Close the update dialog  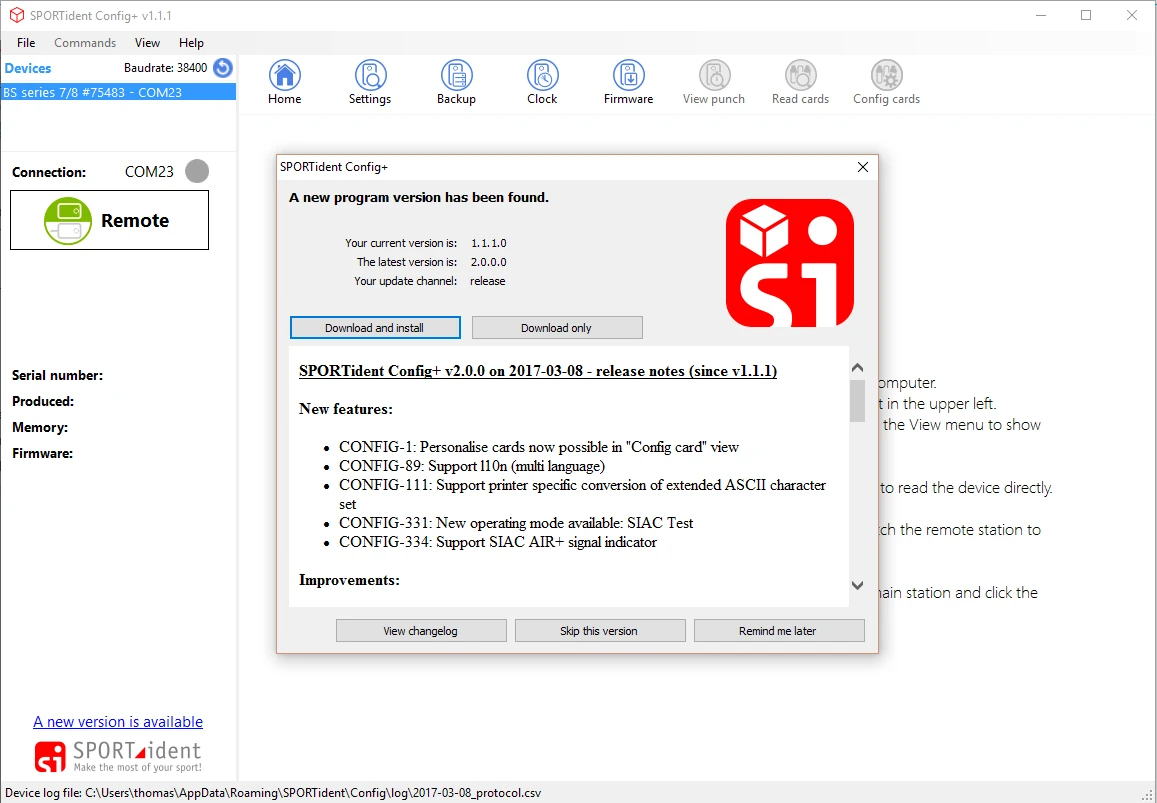click(863, 167)
